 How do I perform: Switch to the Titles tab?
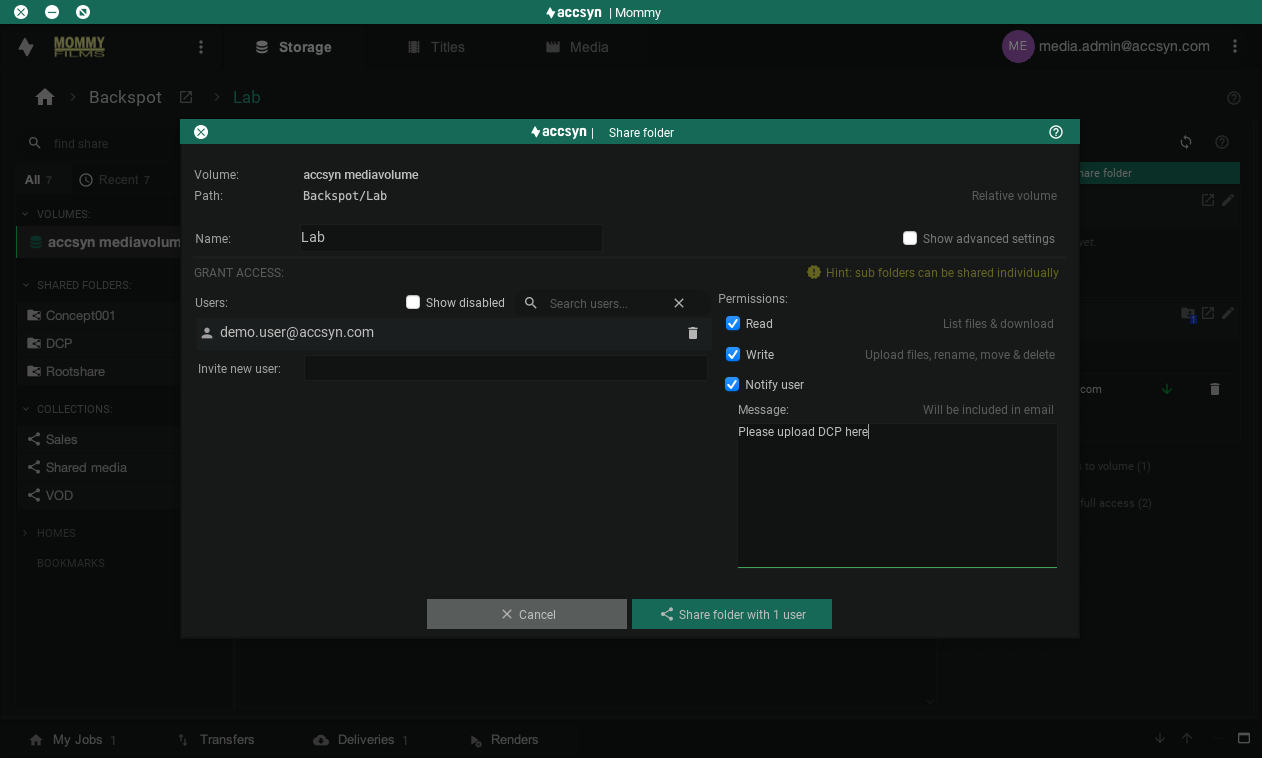coord(436,47)
